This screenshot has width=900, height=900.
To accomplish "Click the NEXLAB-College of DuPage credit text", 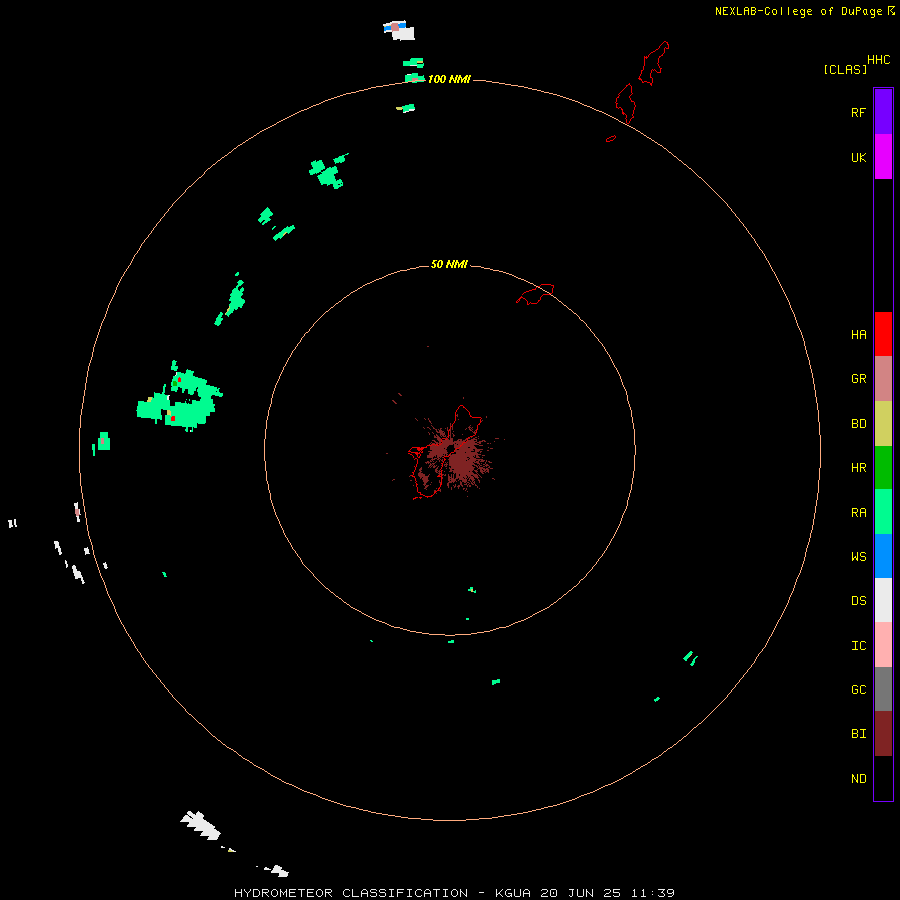I will [798, 11].
